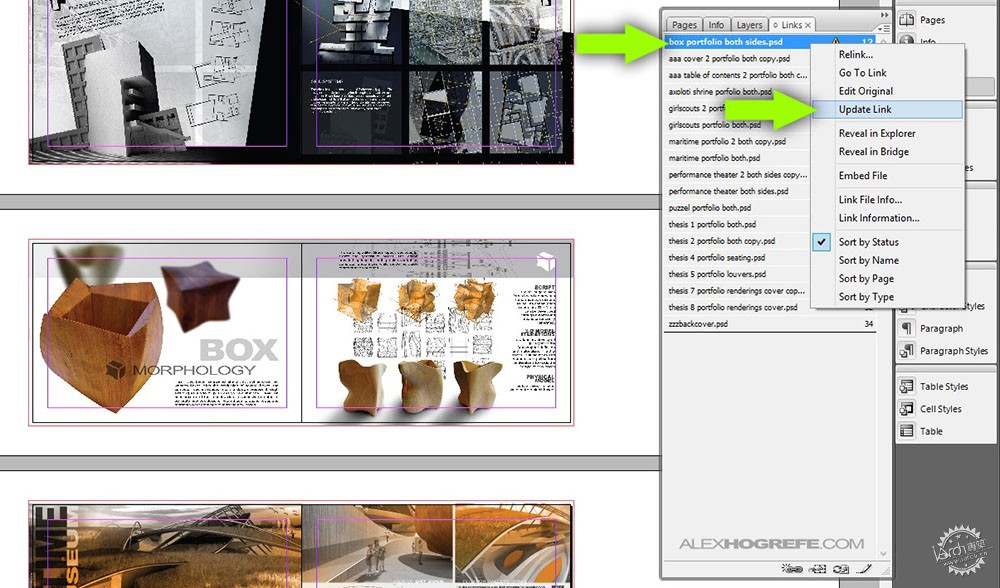Select link 'aaa table of contents 2 portfolio both c...'
This screenshot has width=1000, height=588.
pyautogui.click(x=737, y=75)
